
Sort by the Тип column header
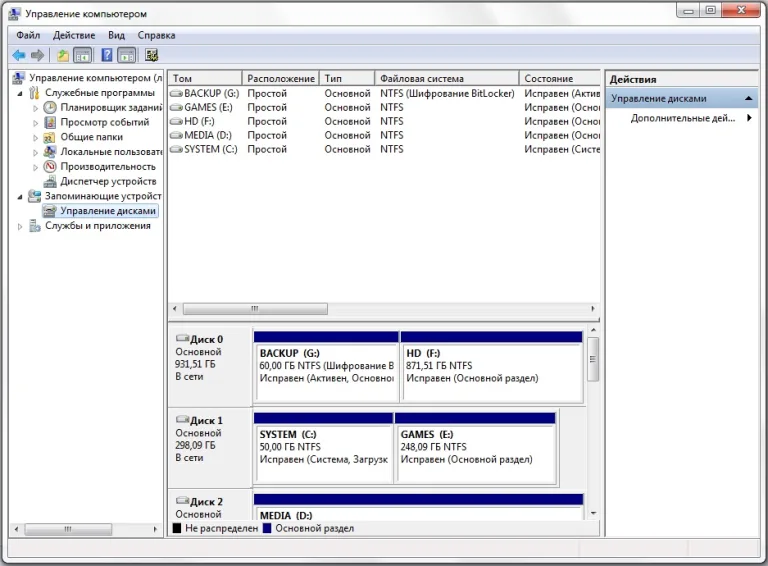(347, 78)
